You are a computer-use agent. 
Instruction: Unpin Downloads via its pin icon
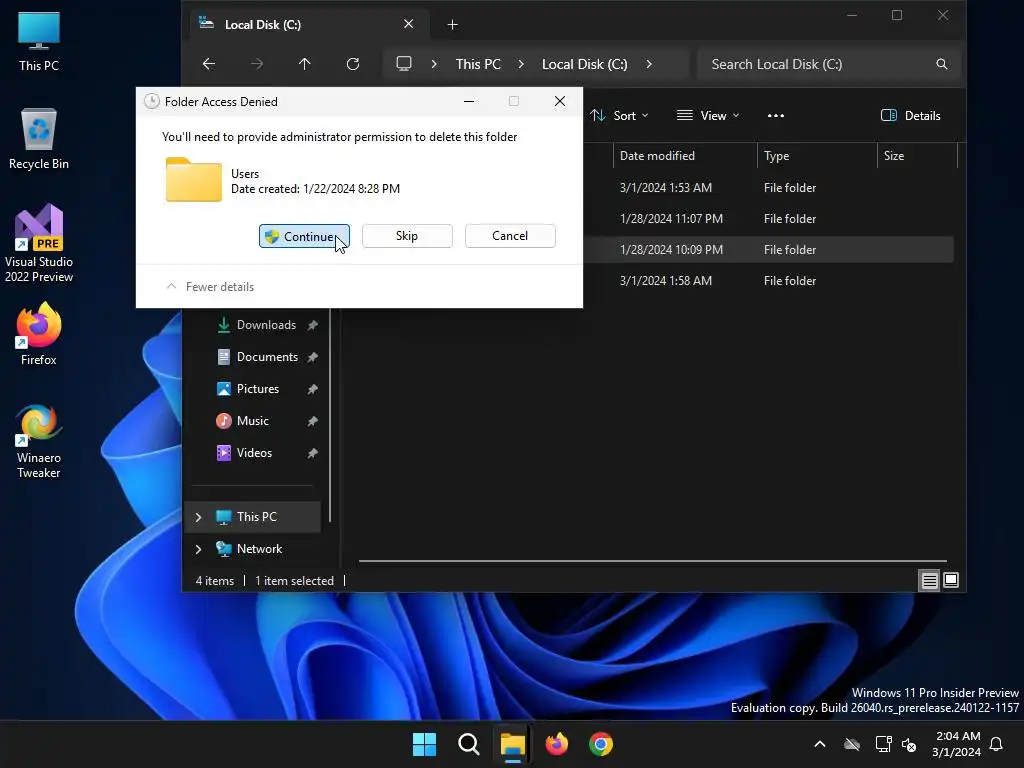pyautogui.click(x=313, y=325)
